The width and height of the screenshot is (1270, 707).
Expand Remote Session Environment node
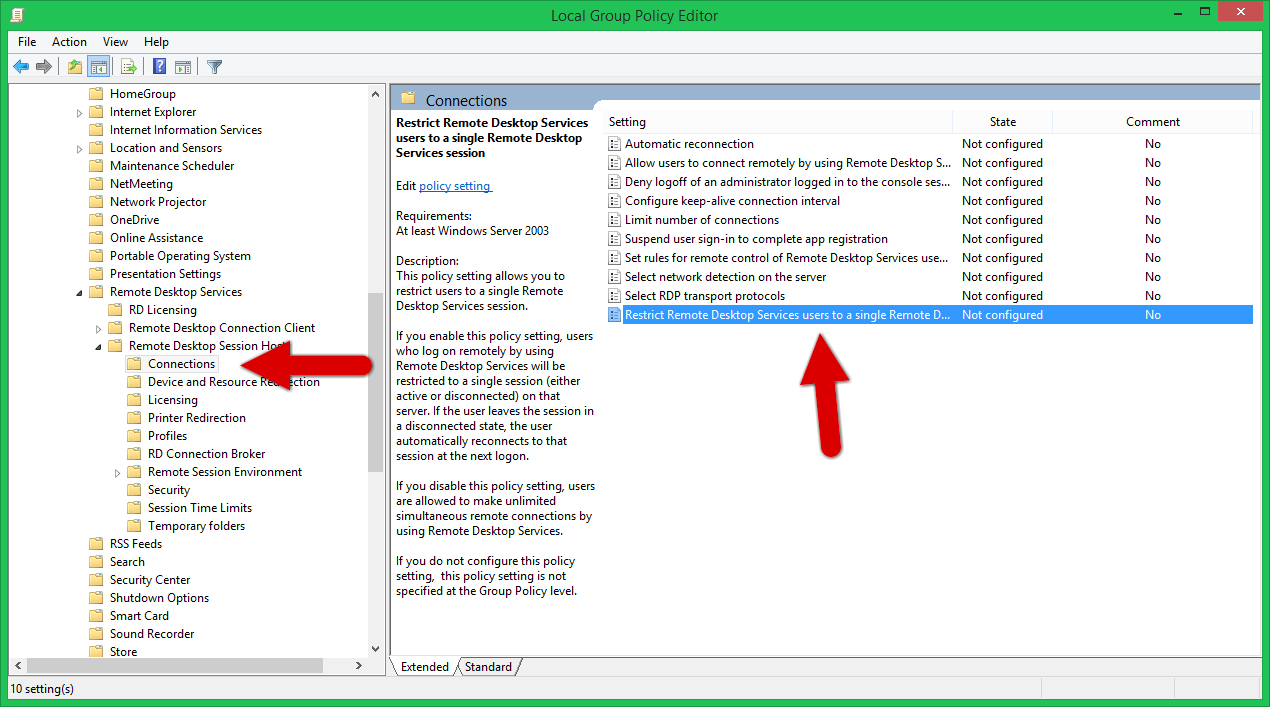[118, 473]
